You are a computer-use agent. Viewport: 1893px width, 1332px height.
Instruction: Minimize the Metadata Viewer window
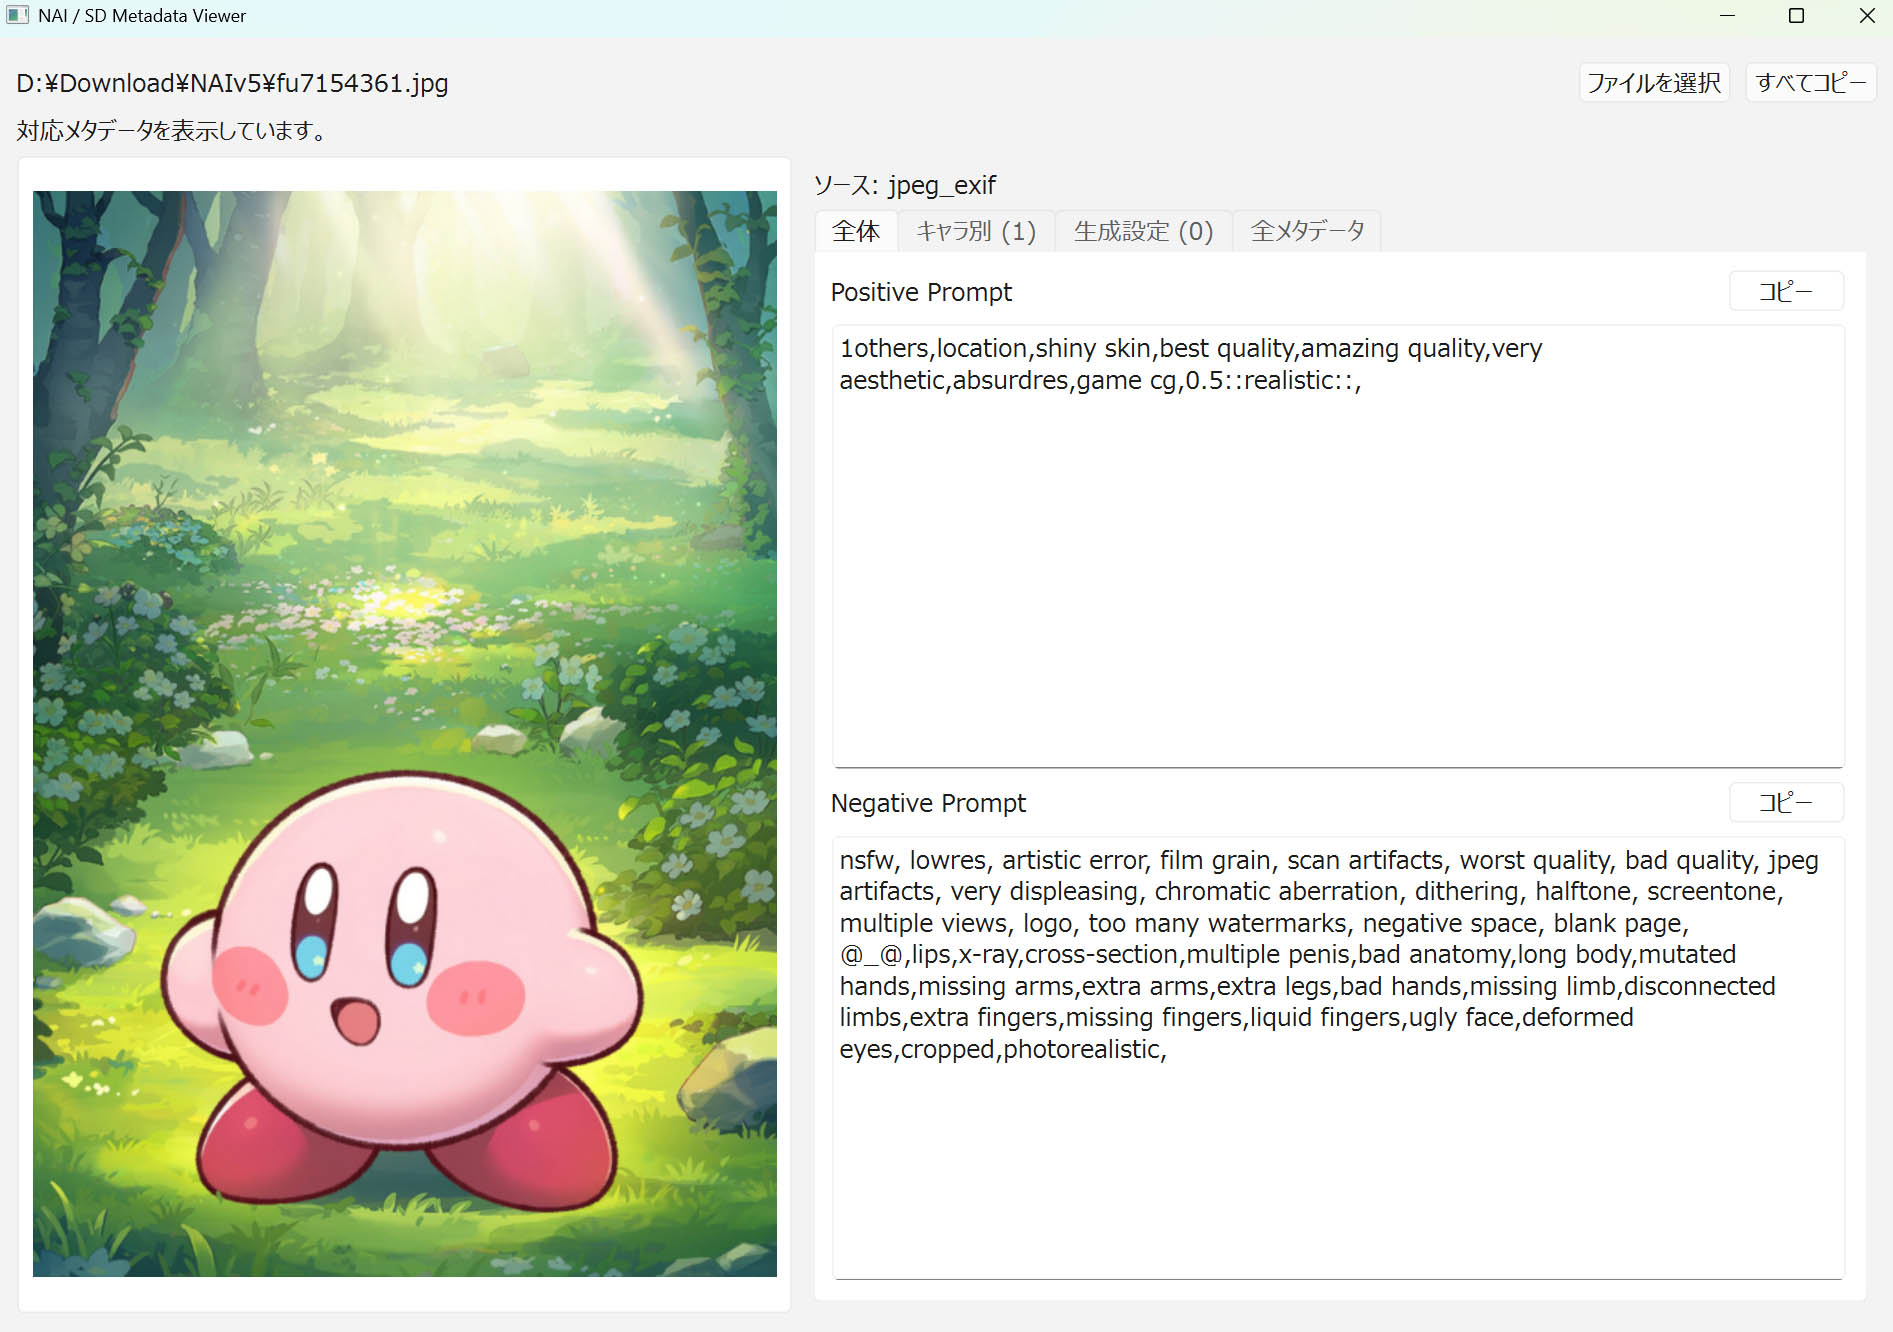tap(1727, 16)
